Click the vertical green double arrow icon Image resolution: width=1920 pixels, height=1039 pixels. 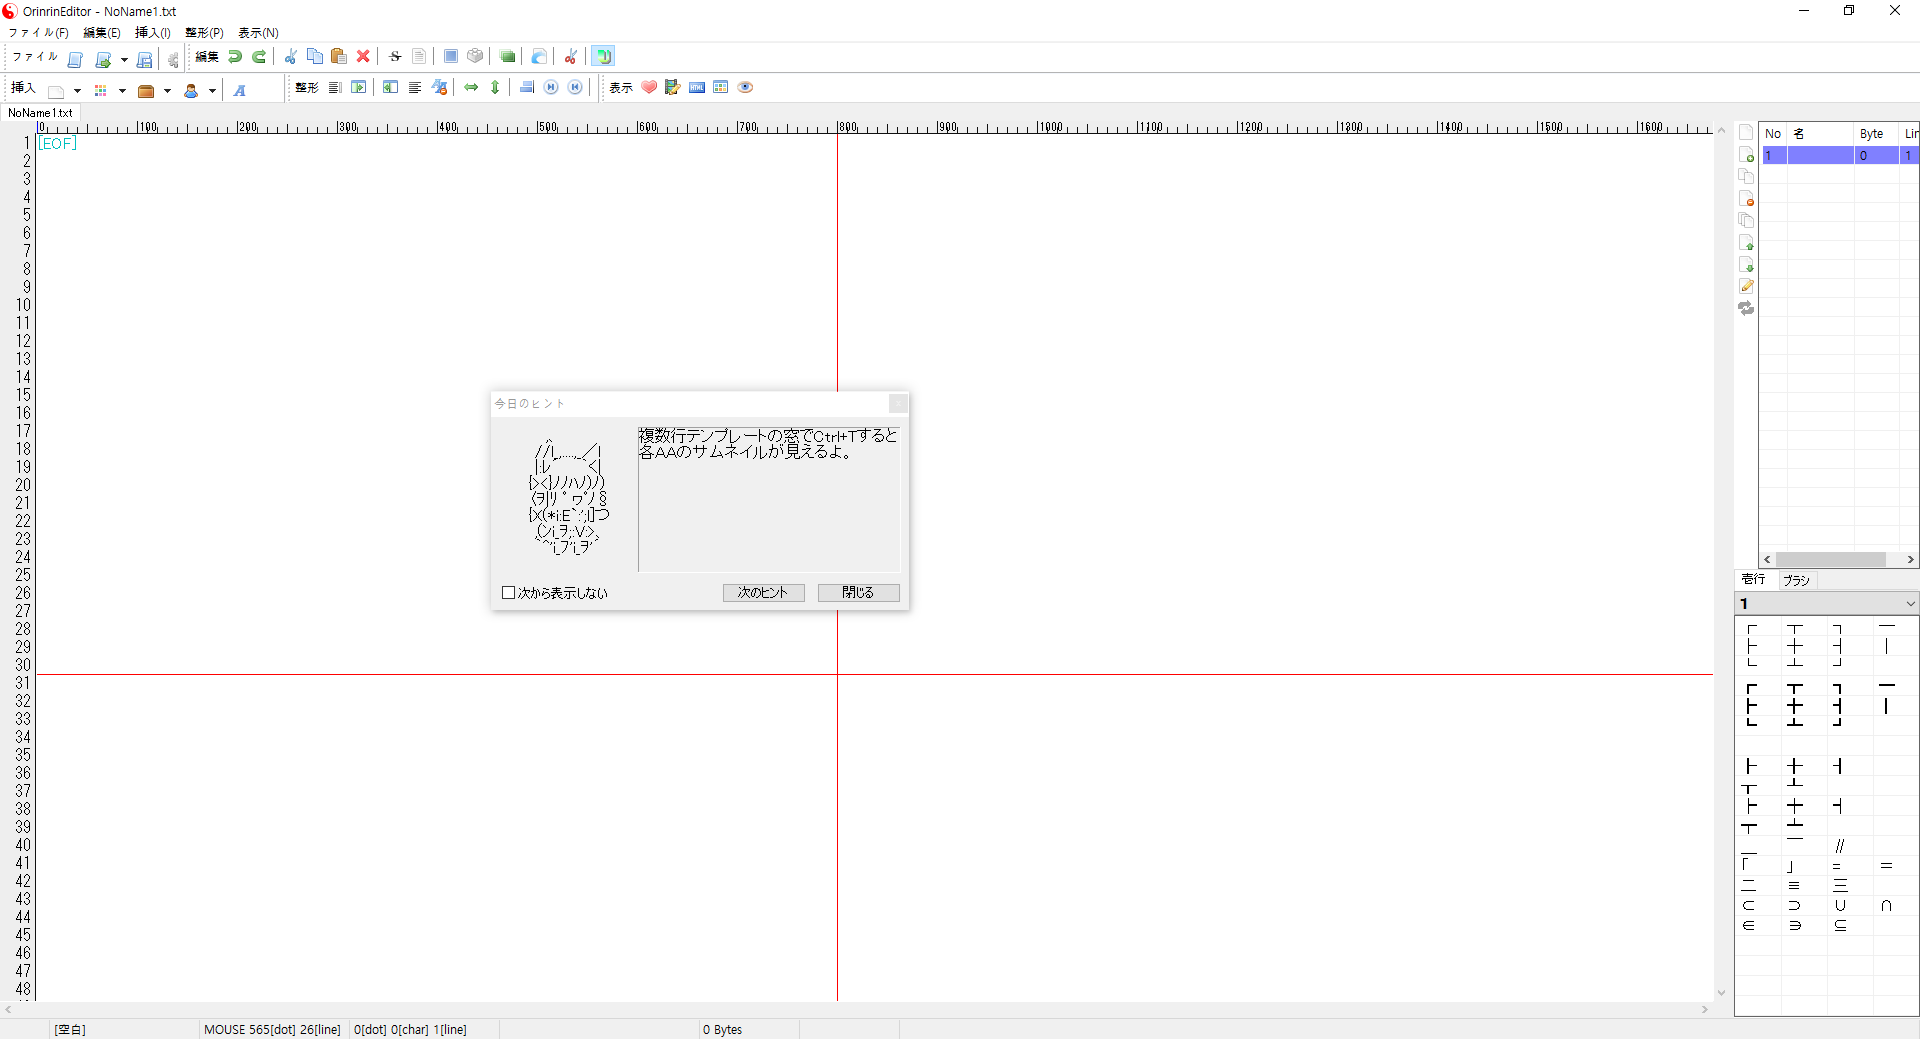pyautogui.click(x=495, y=88)
